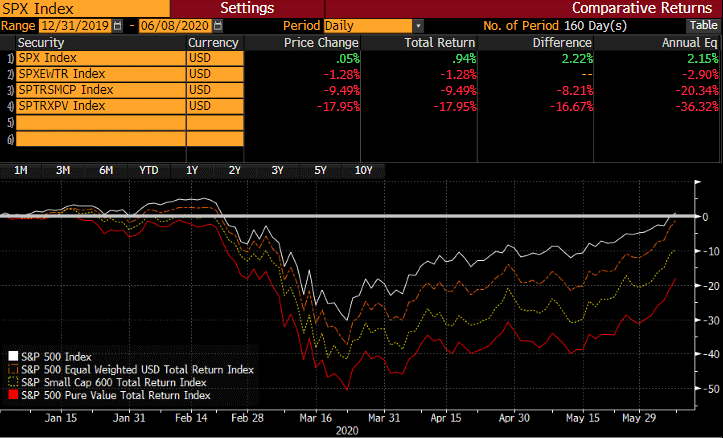This screenshot has height=438, width=723.
Task: Click the Total Return column header
Action: pos(439,43)
